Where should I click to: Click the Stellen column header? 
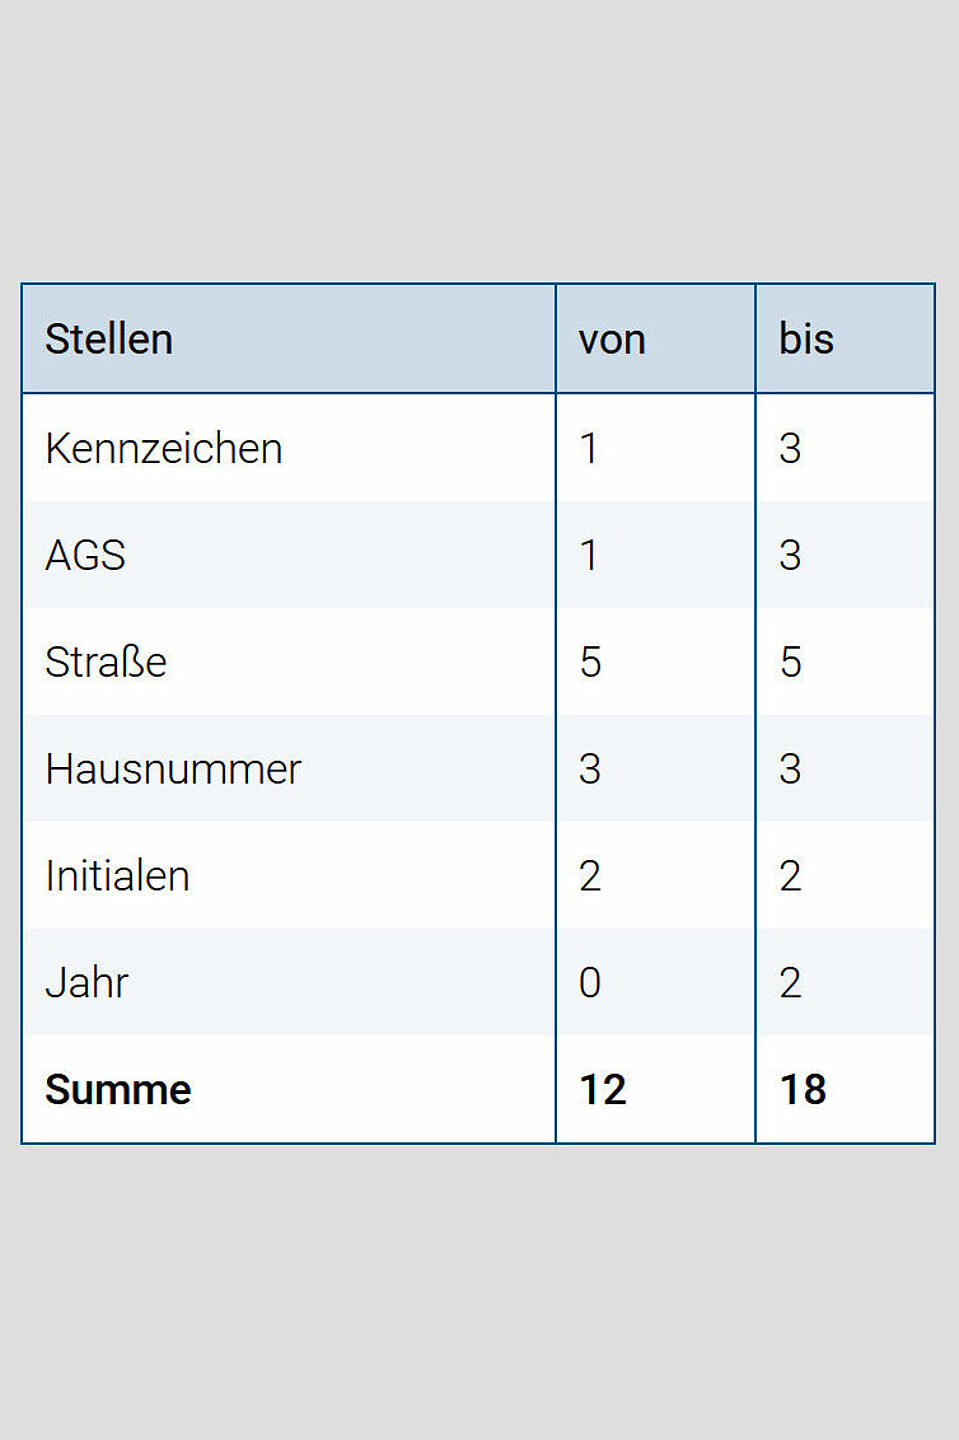[109, 339]
